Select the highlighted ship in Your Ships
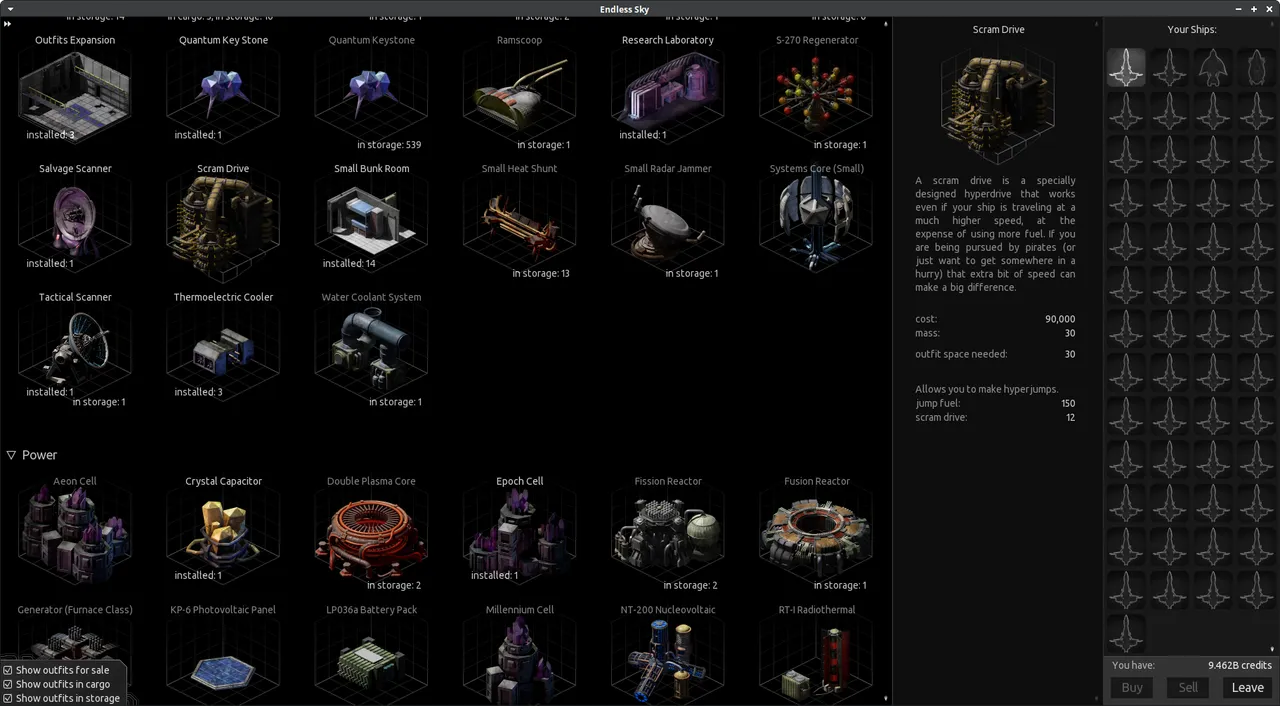 [x=1126, y=67]
